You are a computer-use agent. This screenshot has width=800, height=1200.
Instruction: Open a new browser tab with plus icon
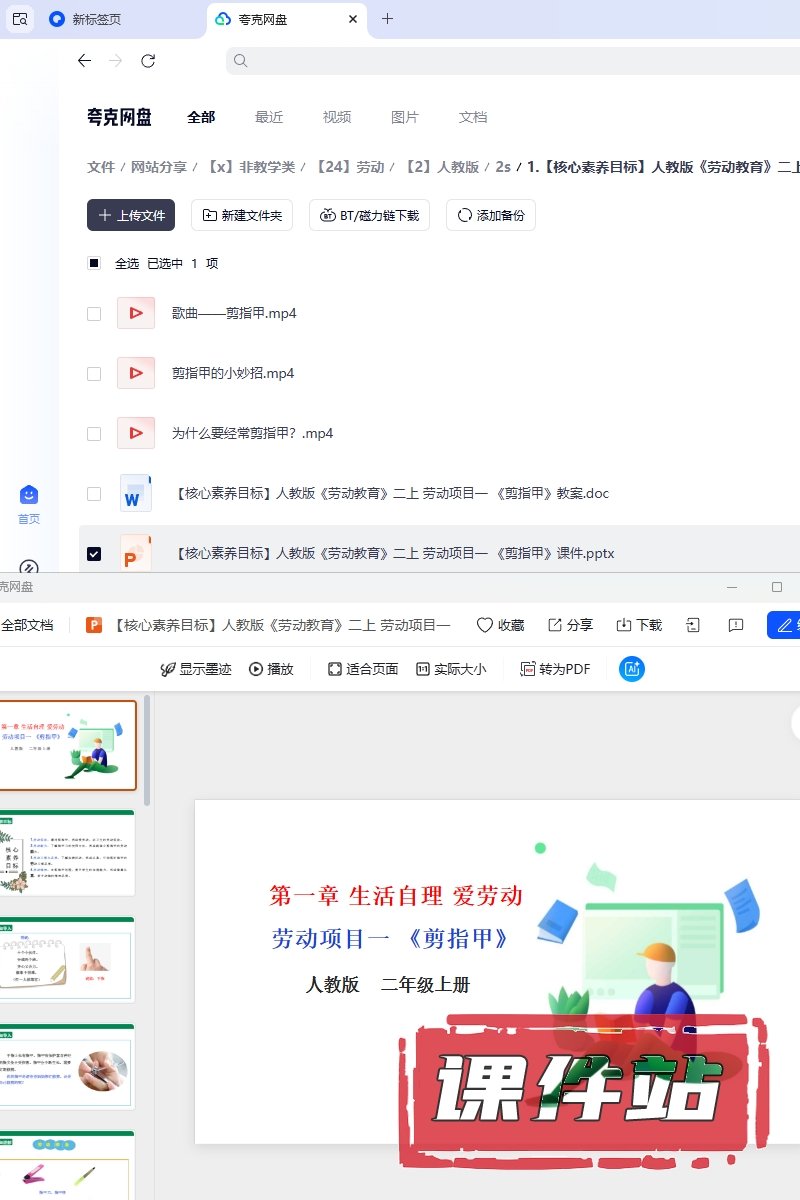click(388, 19)
